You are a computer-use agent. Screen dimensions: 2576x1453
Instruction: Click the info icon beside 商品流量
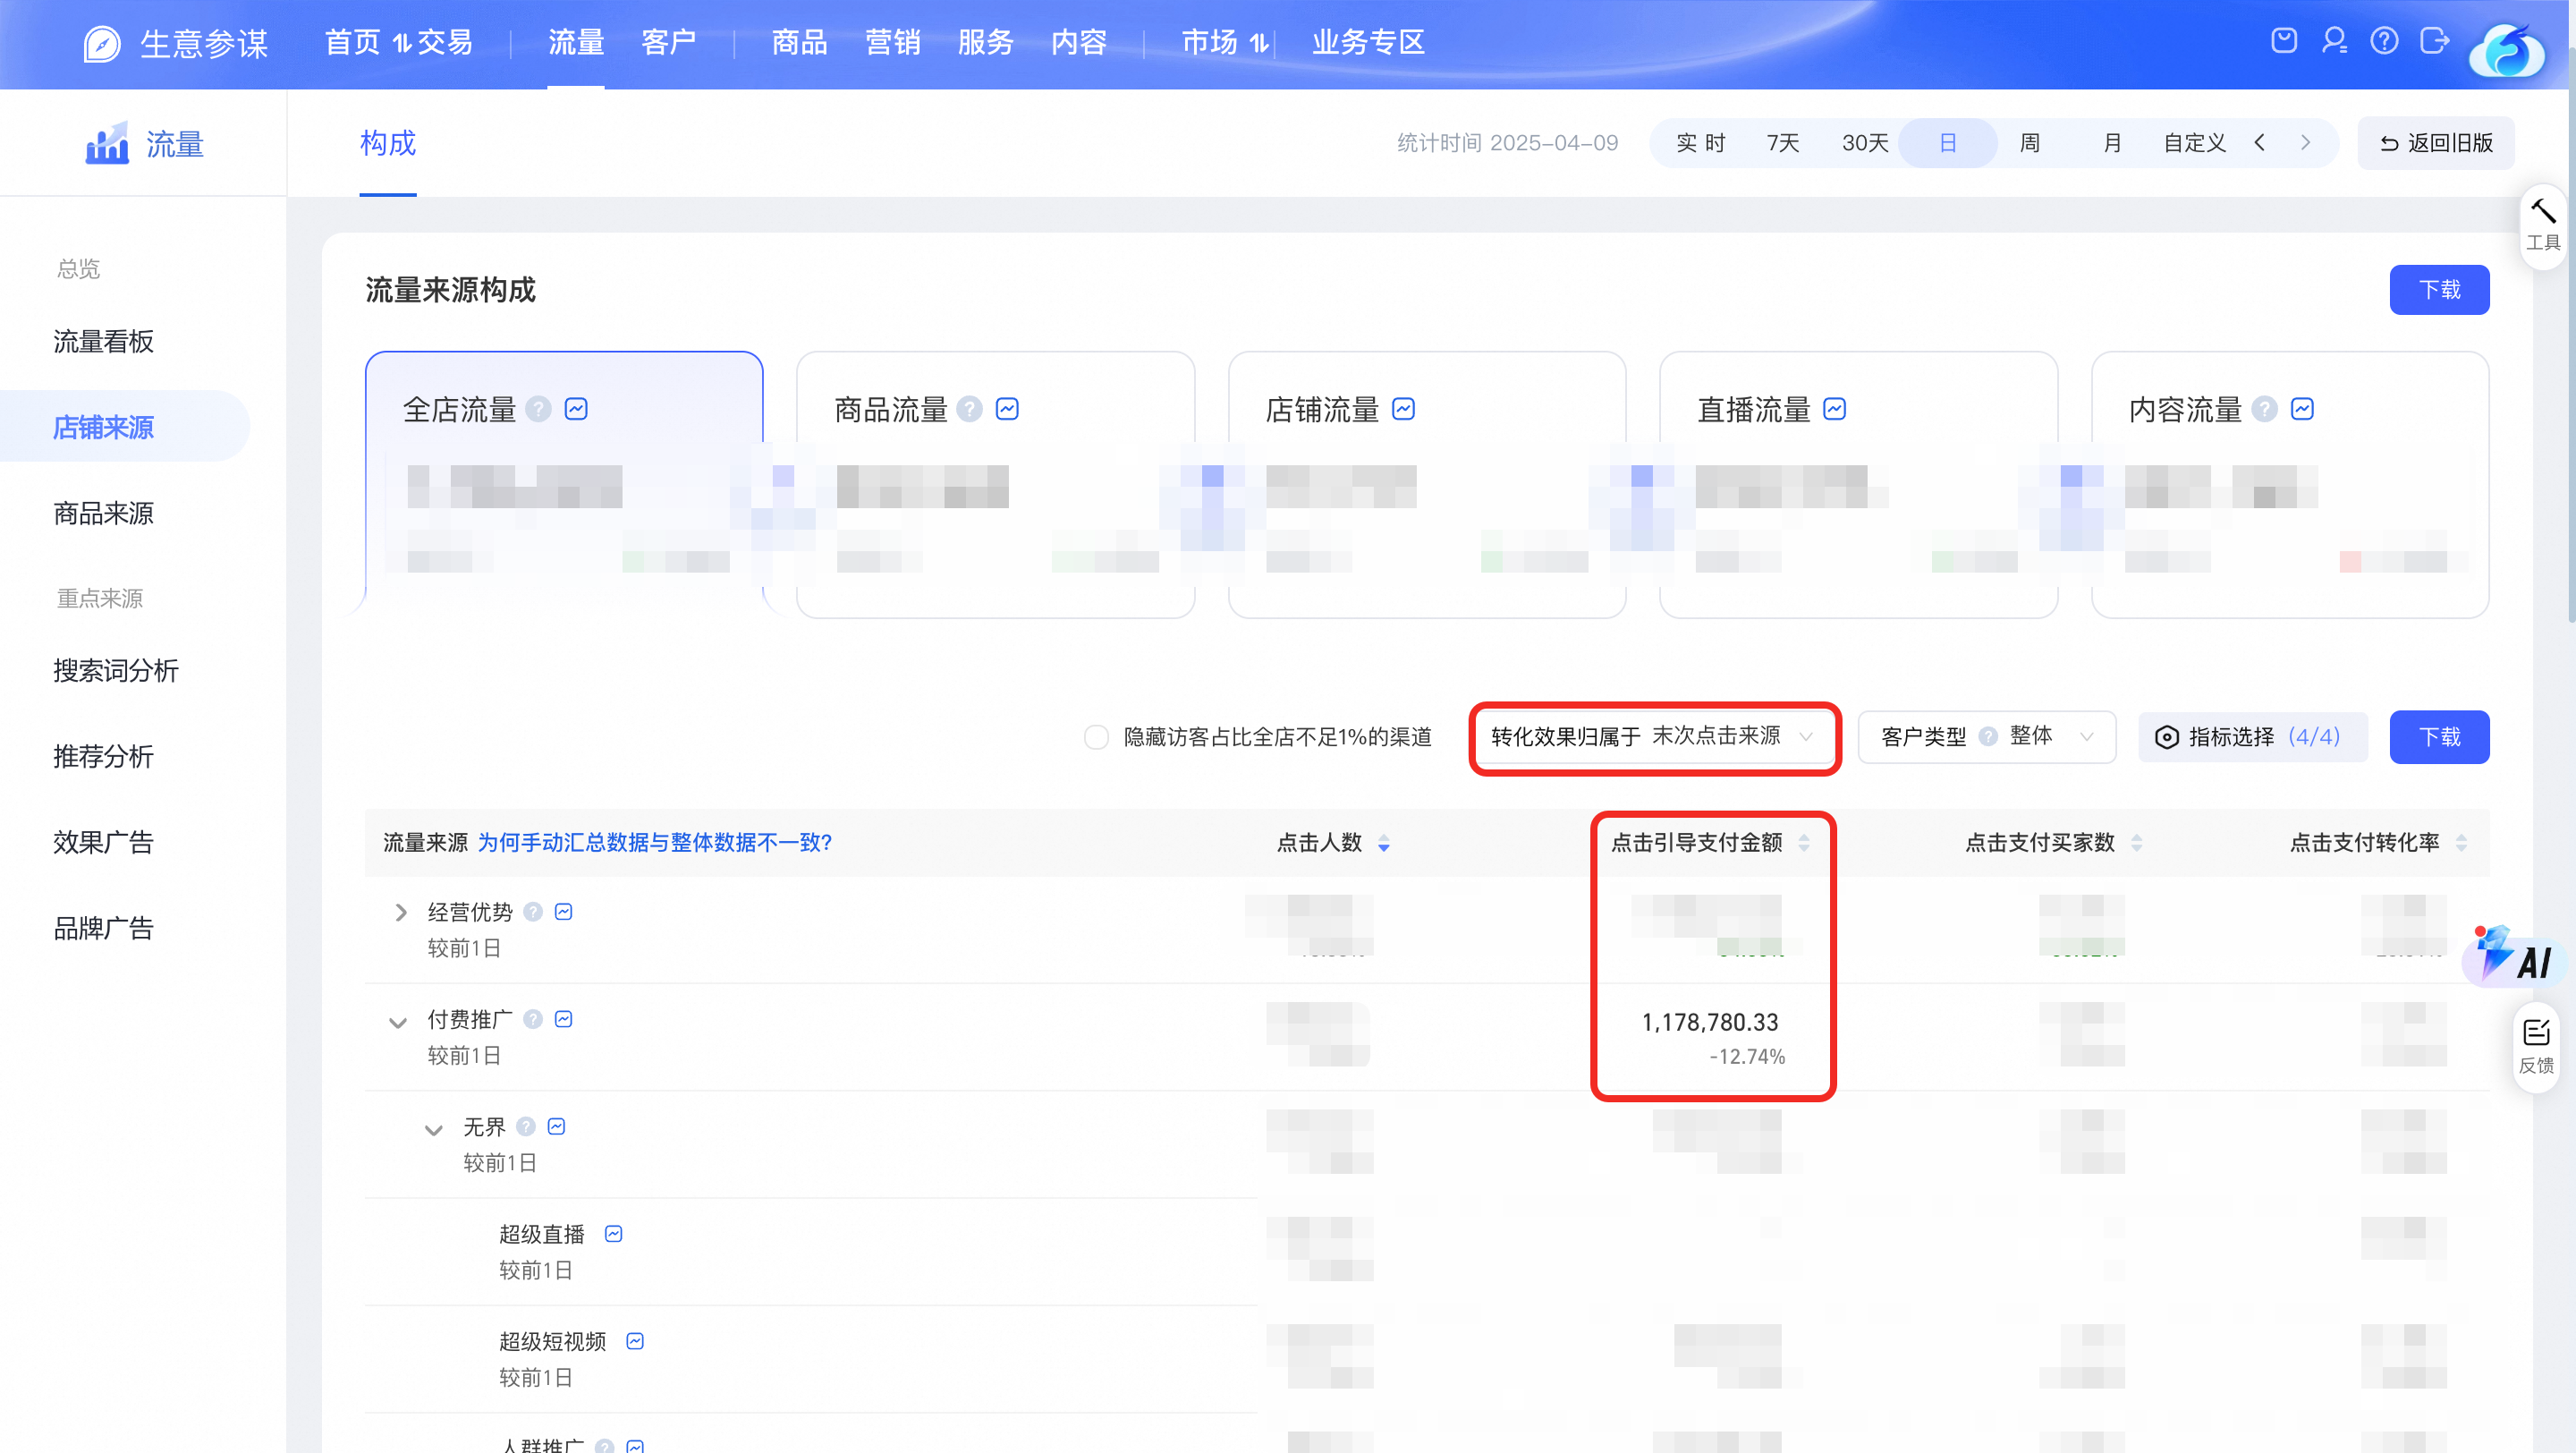[x=969, y=409]
